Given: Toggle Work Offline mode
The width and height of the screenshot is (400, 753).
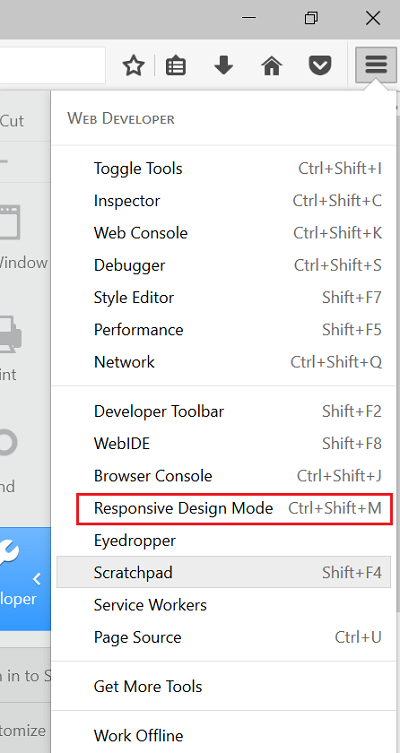Looking at the screenshot, I should (223, 736).
